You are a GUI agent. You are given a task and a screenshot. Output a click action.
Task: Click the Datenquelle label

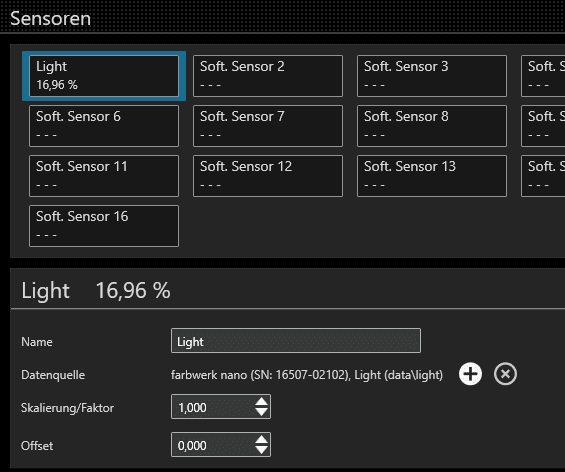click(x=53, y=375)
